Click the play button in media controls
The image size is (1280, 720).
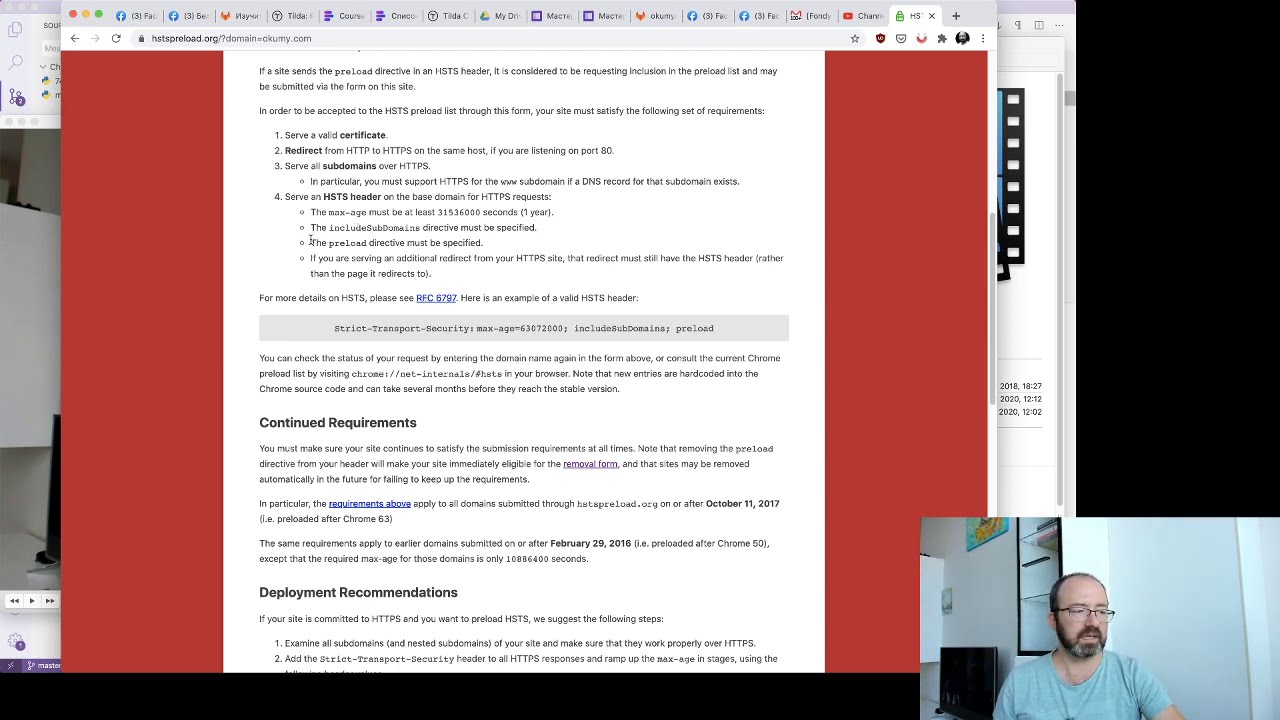click(31, 601)
